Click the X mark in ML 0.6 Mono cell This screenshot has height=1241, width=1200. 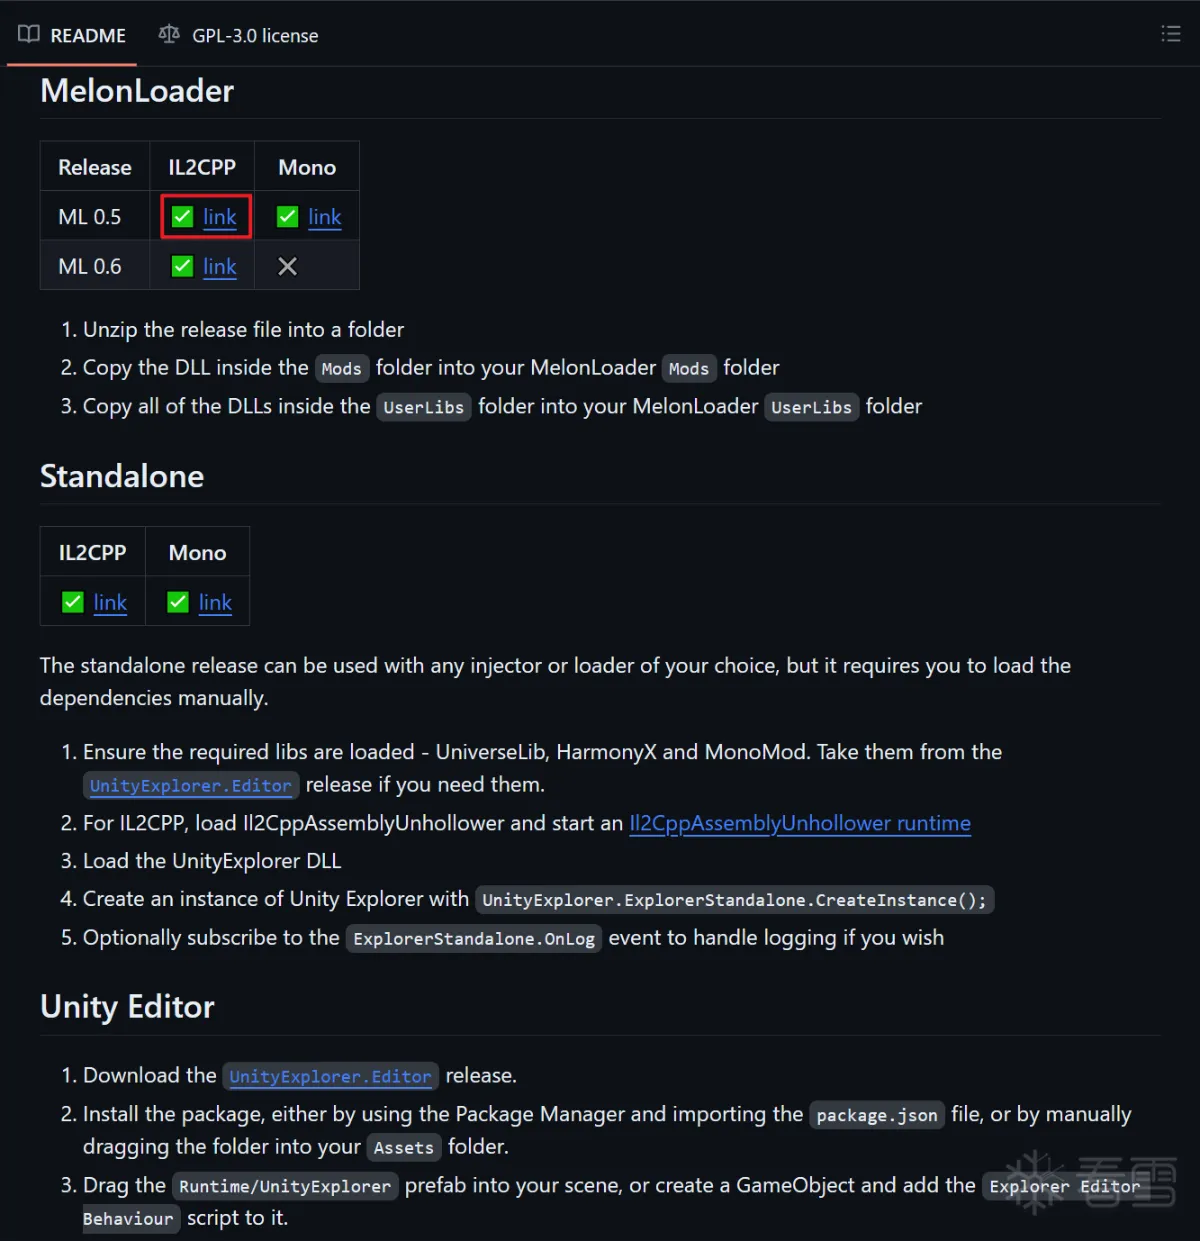click(x=287, y=266)
